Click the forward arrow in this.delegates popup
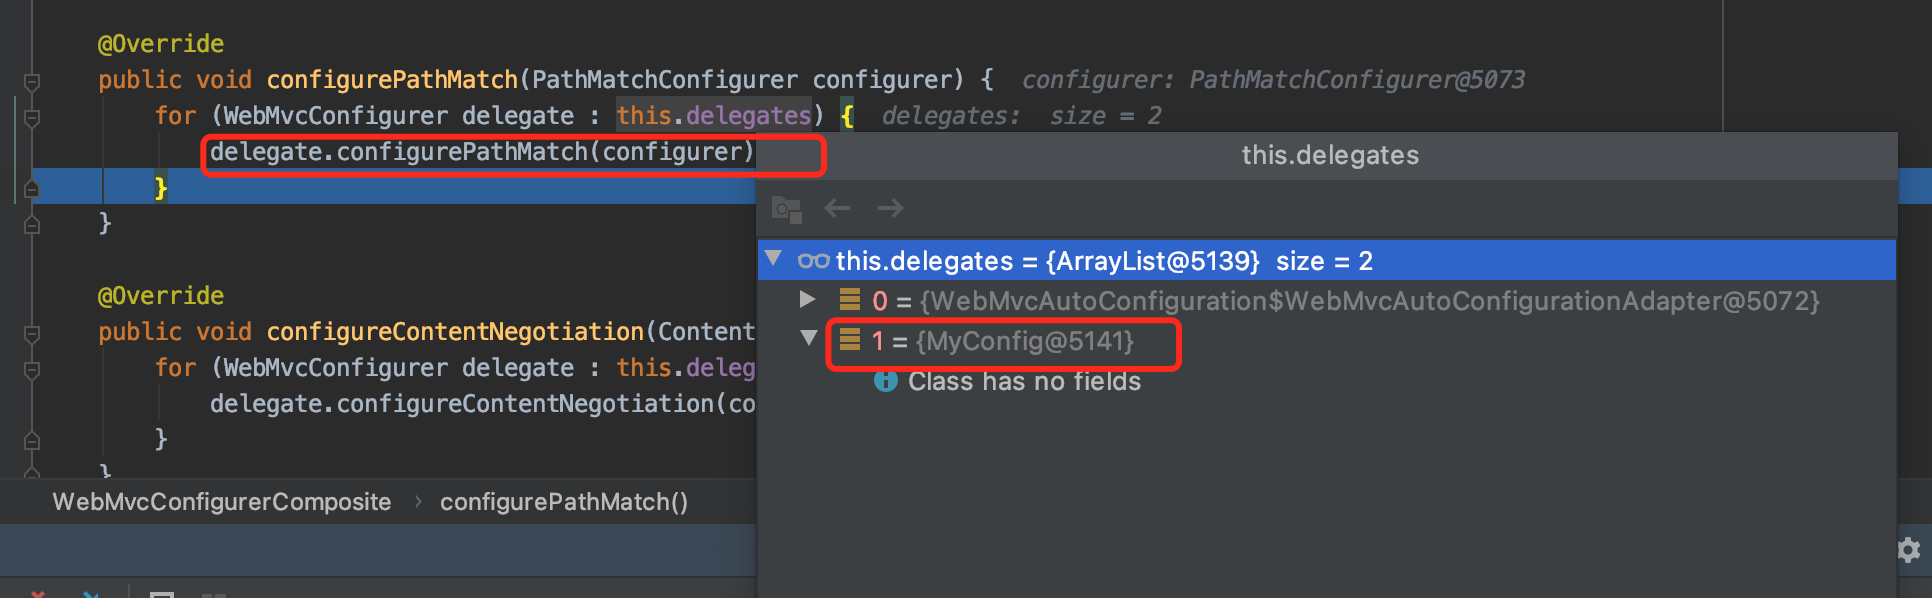Image resolution: width=1932 pixels, height=598 pixels. [890, 208]
